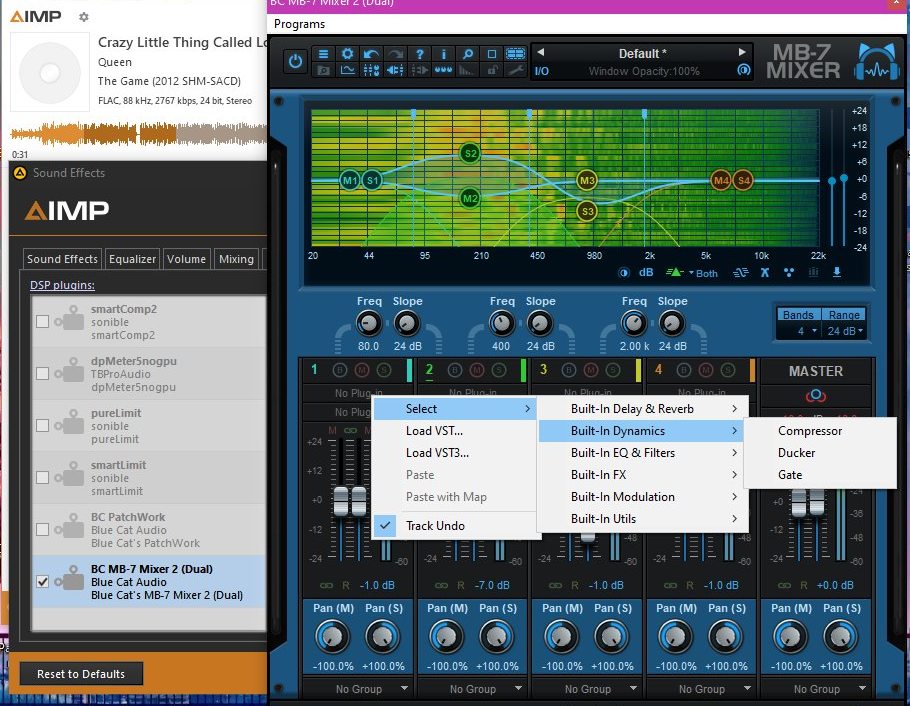Click the mixer faders icon in toolbar
Screen dimensions: 910x706
371,70
